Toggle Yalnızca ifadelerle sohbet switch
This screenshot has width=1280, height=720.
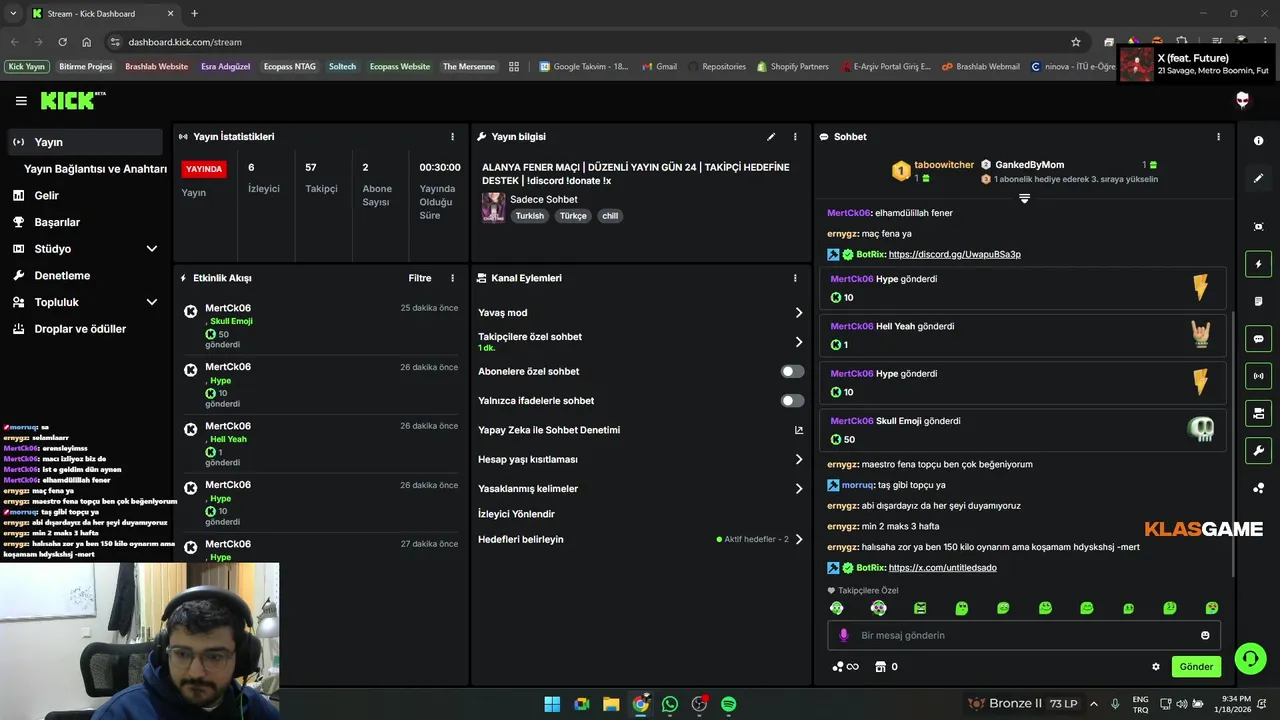(x=792, y=401)
